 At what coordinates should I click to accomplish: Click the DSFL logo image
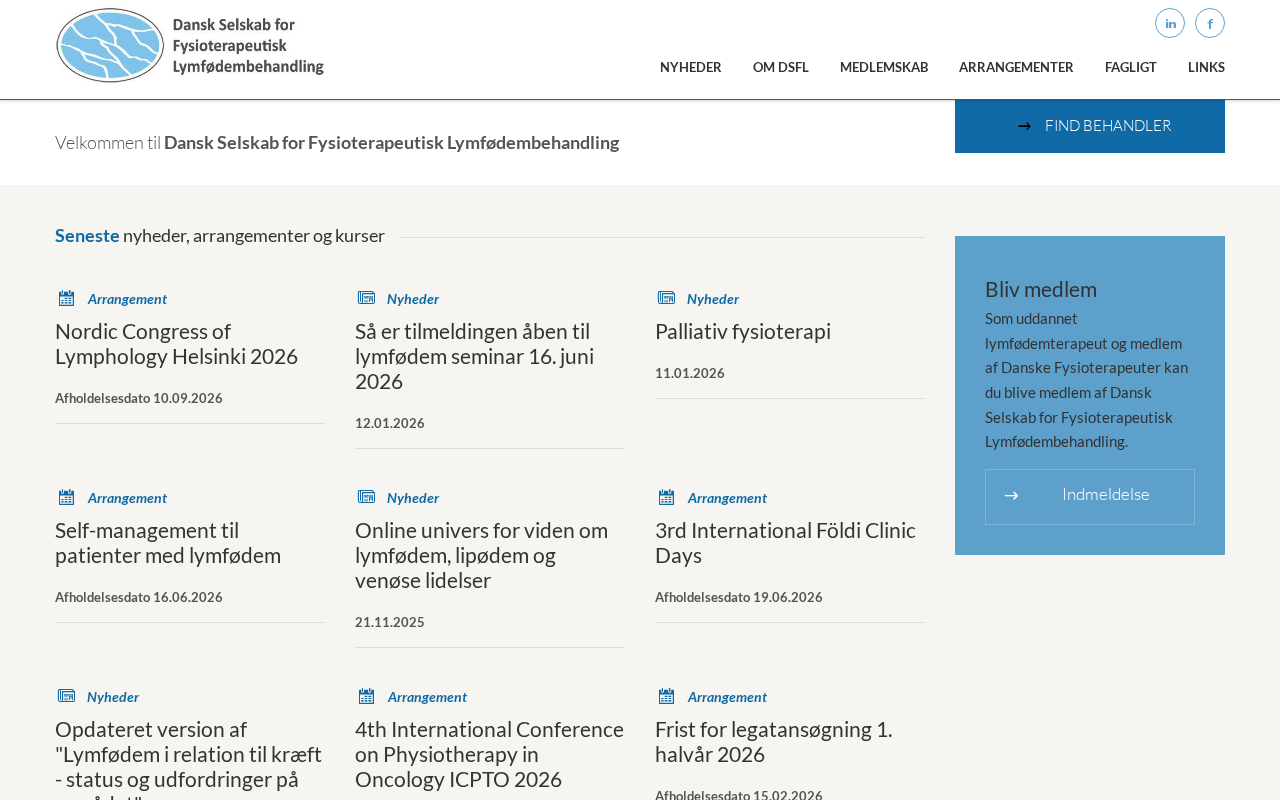coord(190,45)
